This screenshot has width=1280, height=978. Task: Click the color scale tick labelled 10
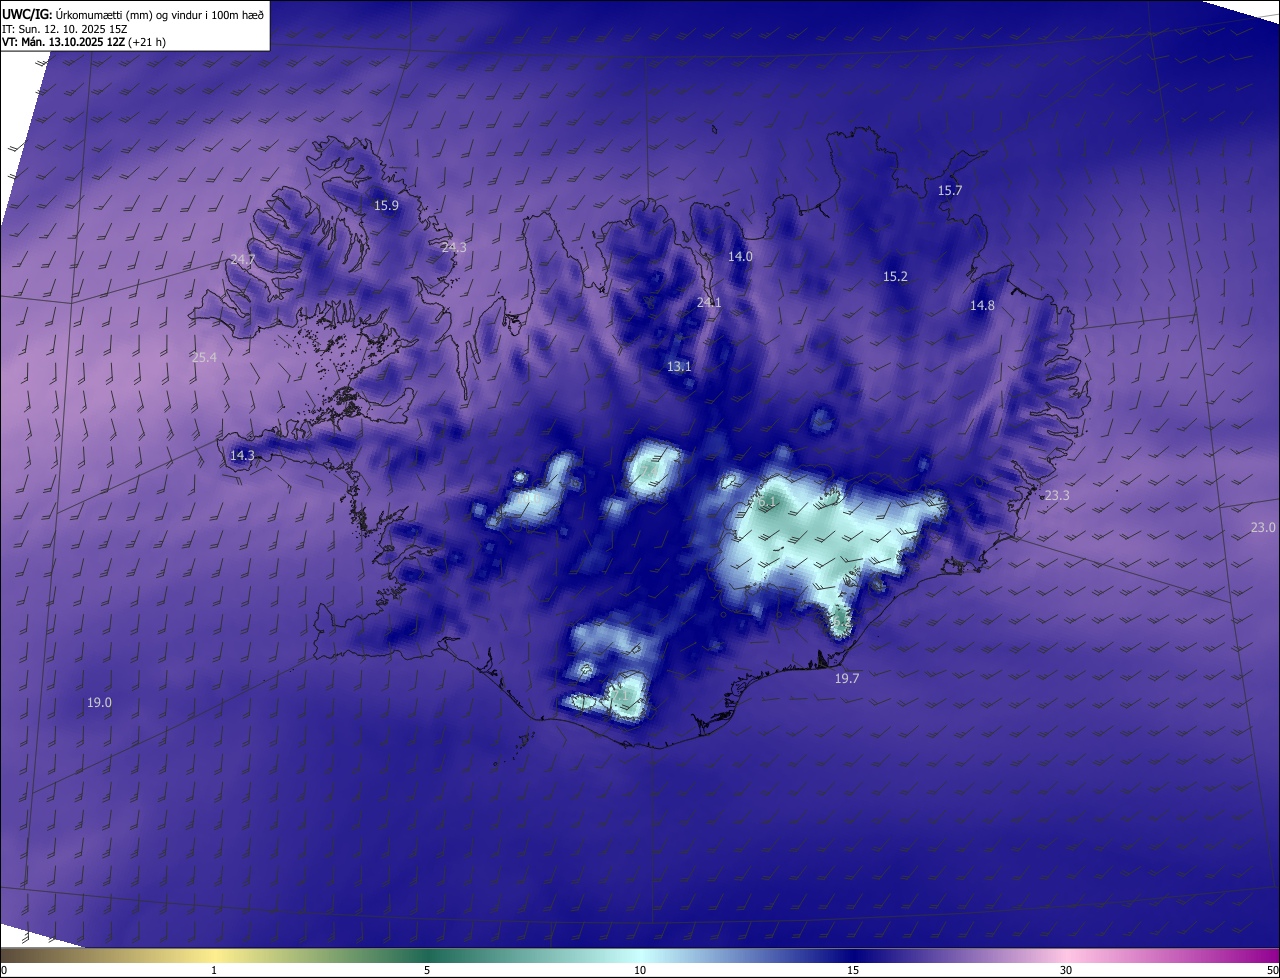click(x=640, y=970)
